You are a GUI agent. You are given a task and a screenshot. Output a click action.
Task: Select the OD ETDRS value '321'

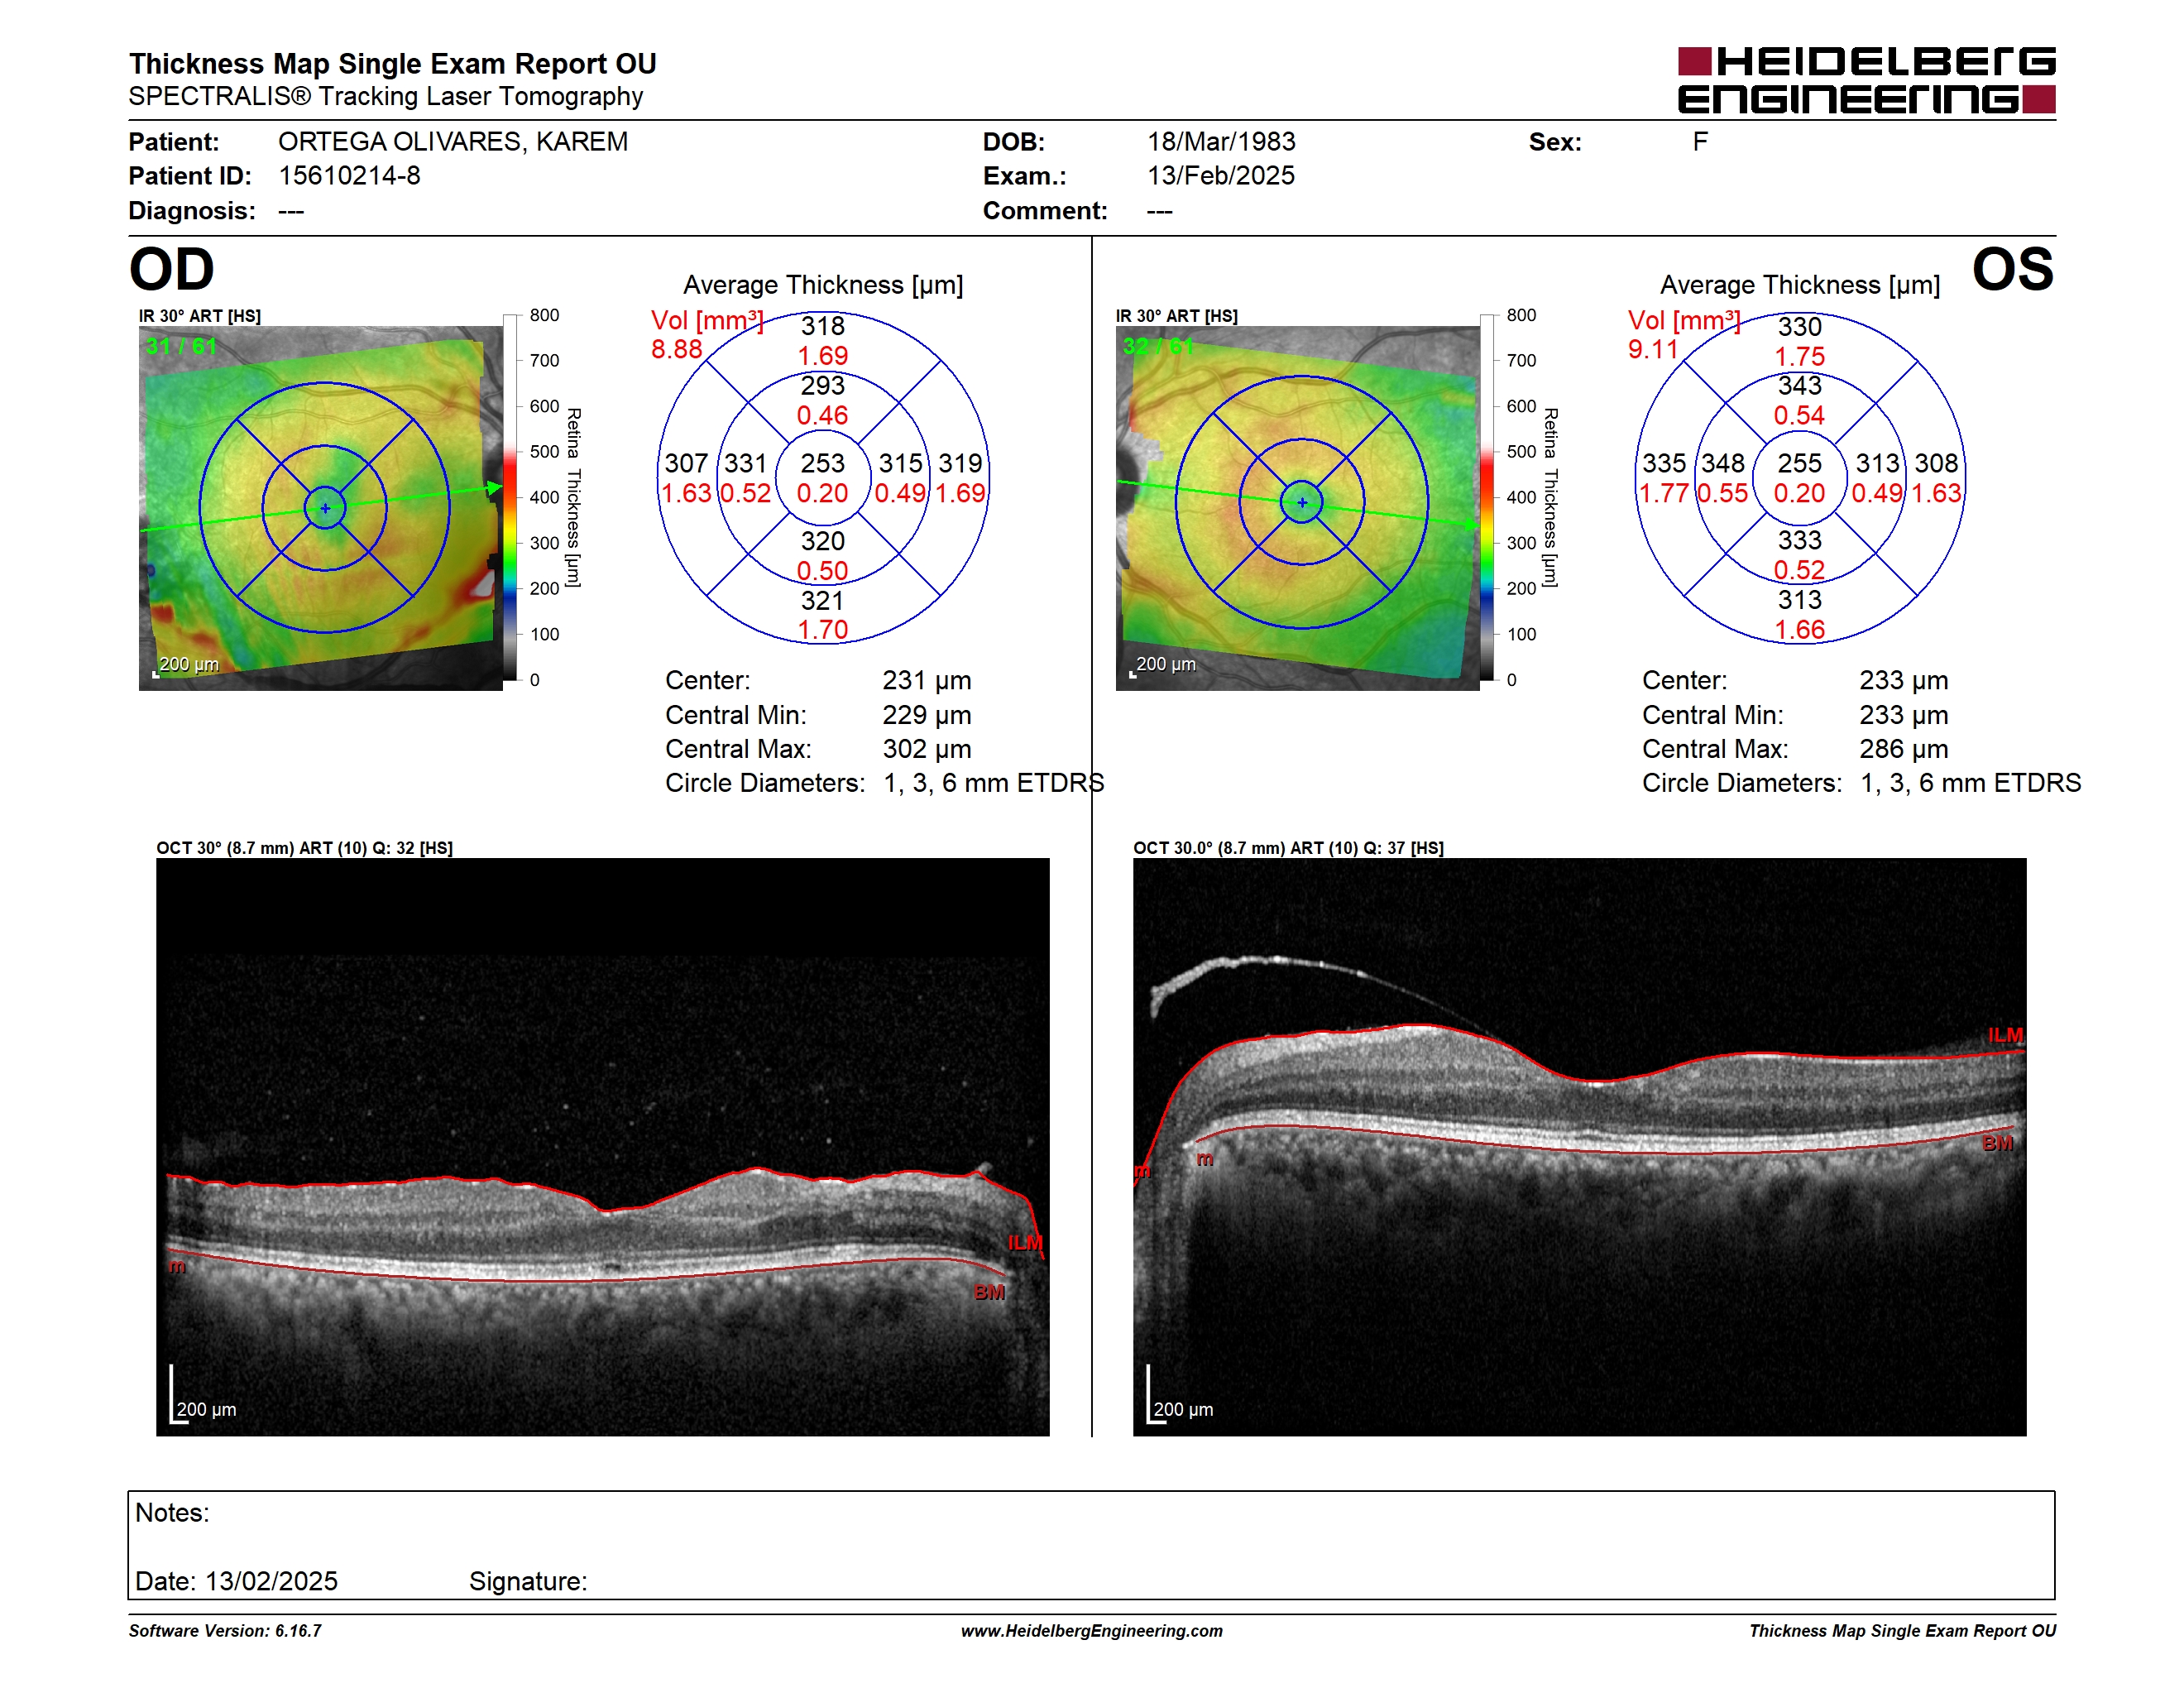click(x=823, y=601)
